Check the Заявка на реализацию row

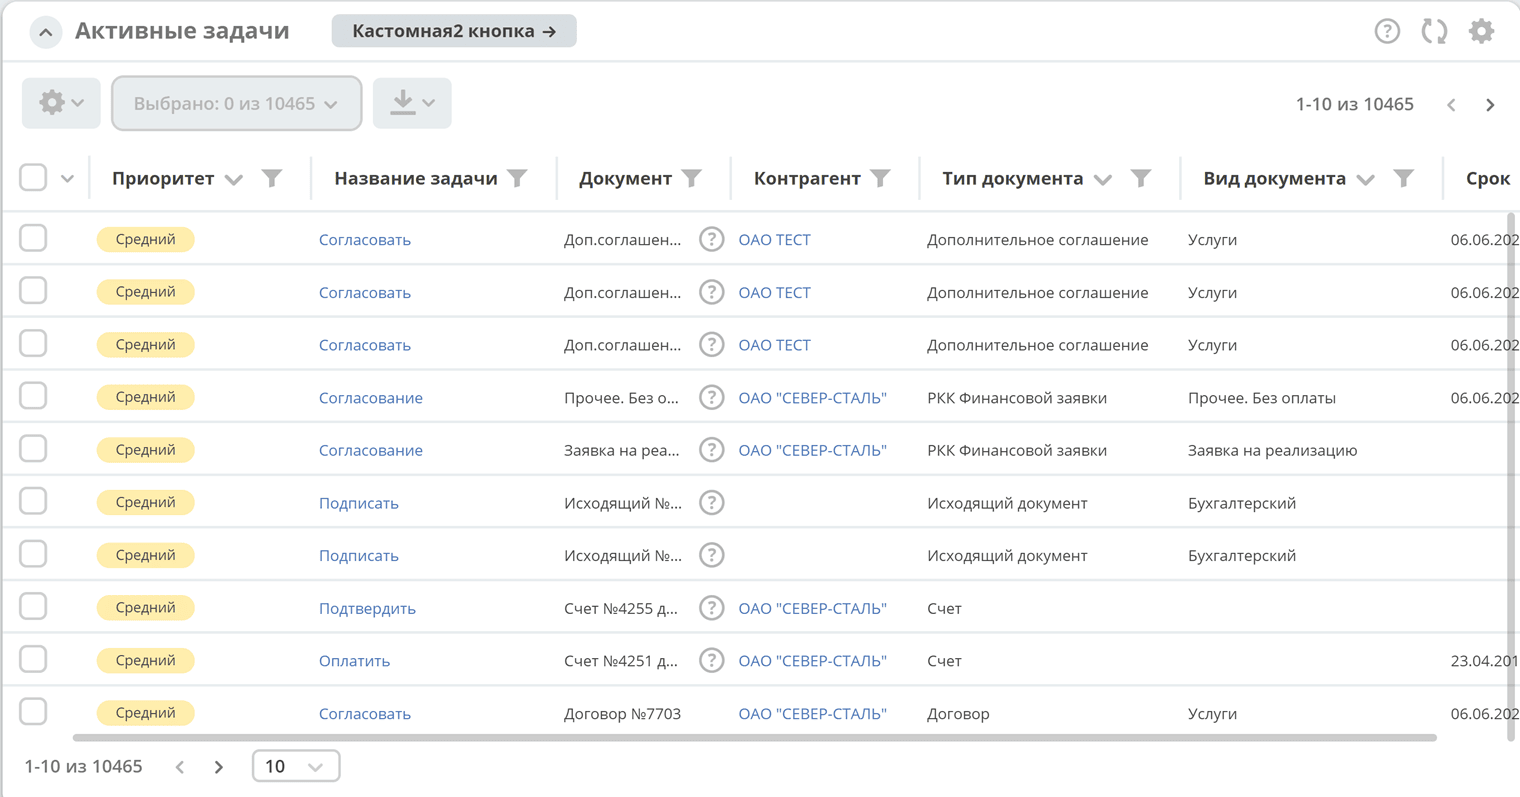[33, 448]
